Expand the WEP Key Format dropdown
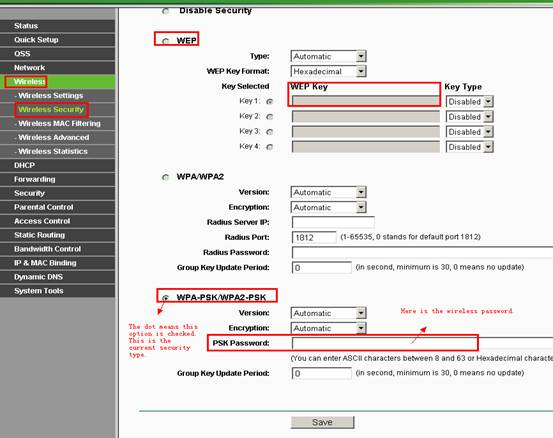Image resolution: width=553 pixels, height=438 pixels. click(328, 72)
